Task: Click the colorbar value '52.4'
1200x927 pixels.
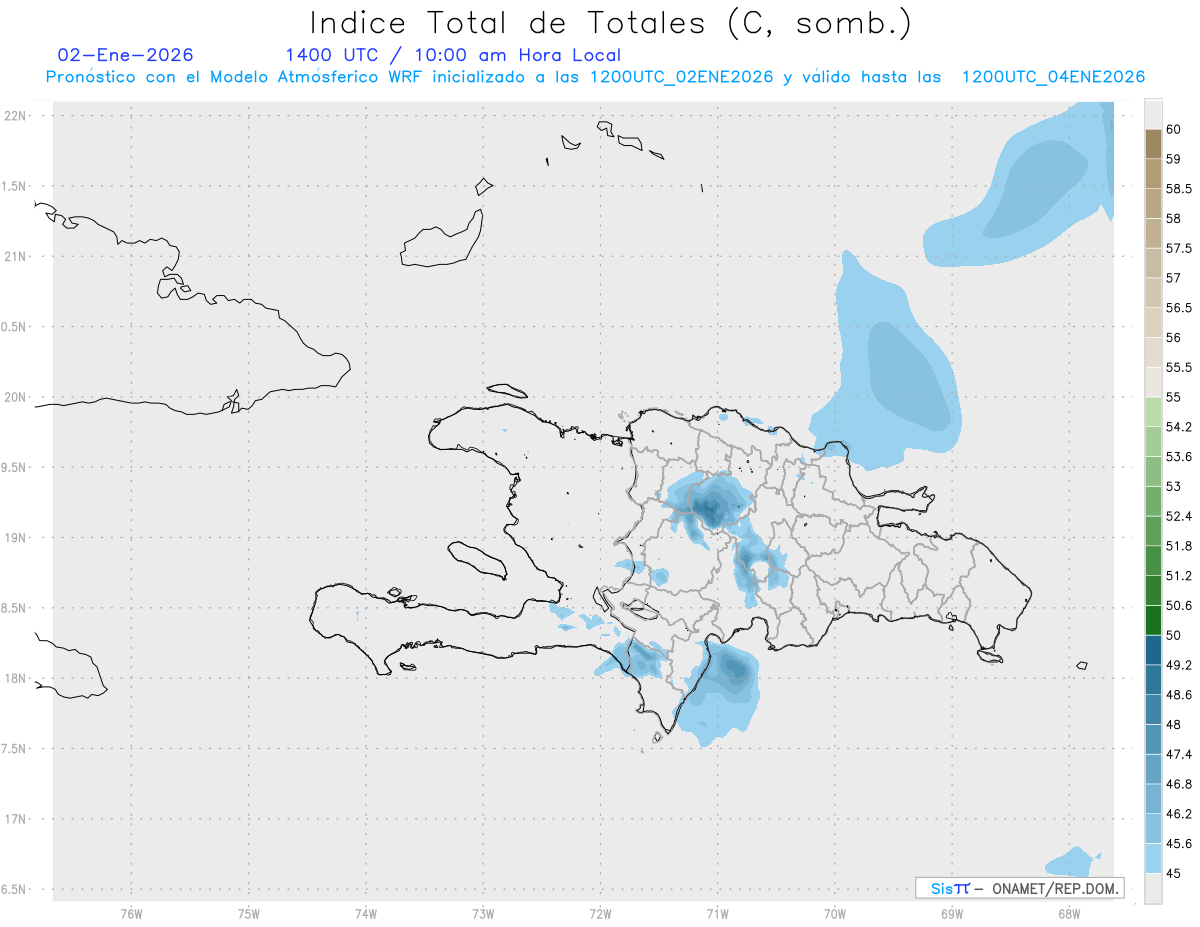Action: click(1178, 516)
